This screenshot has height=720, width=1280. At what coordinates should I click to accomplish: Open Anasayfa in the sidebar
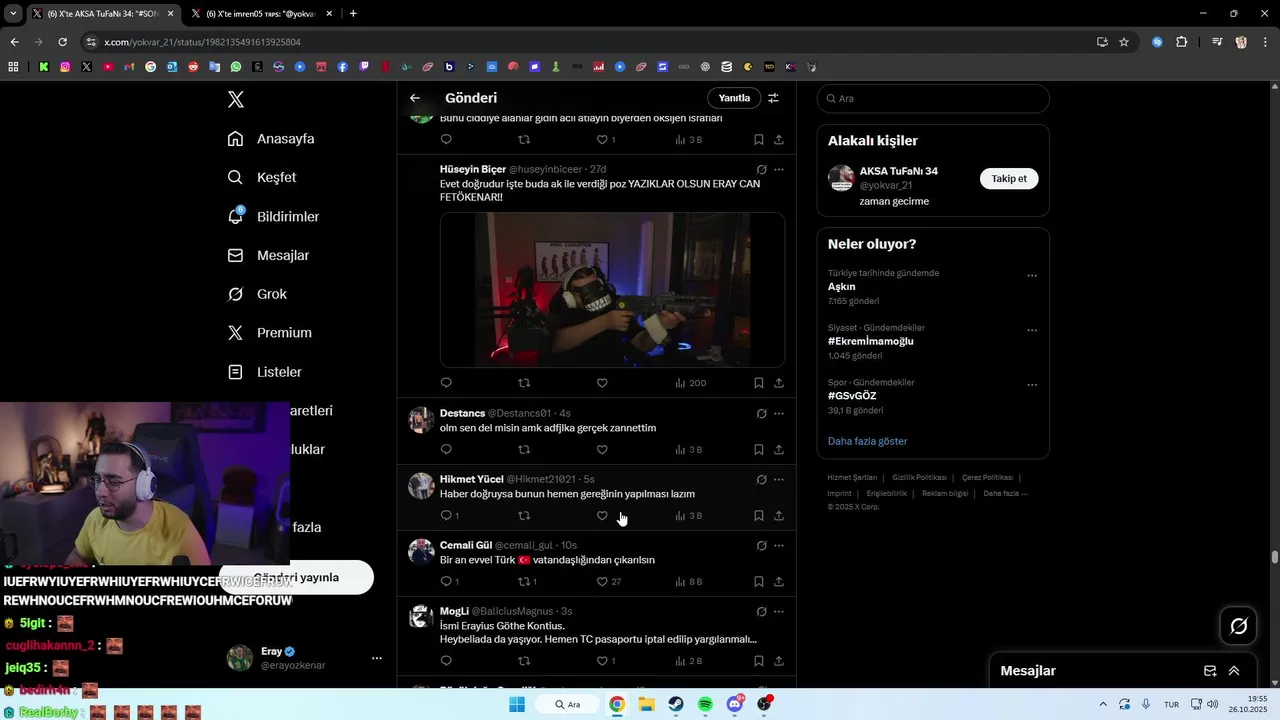[x=271, y=139]
